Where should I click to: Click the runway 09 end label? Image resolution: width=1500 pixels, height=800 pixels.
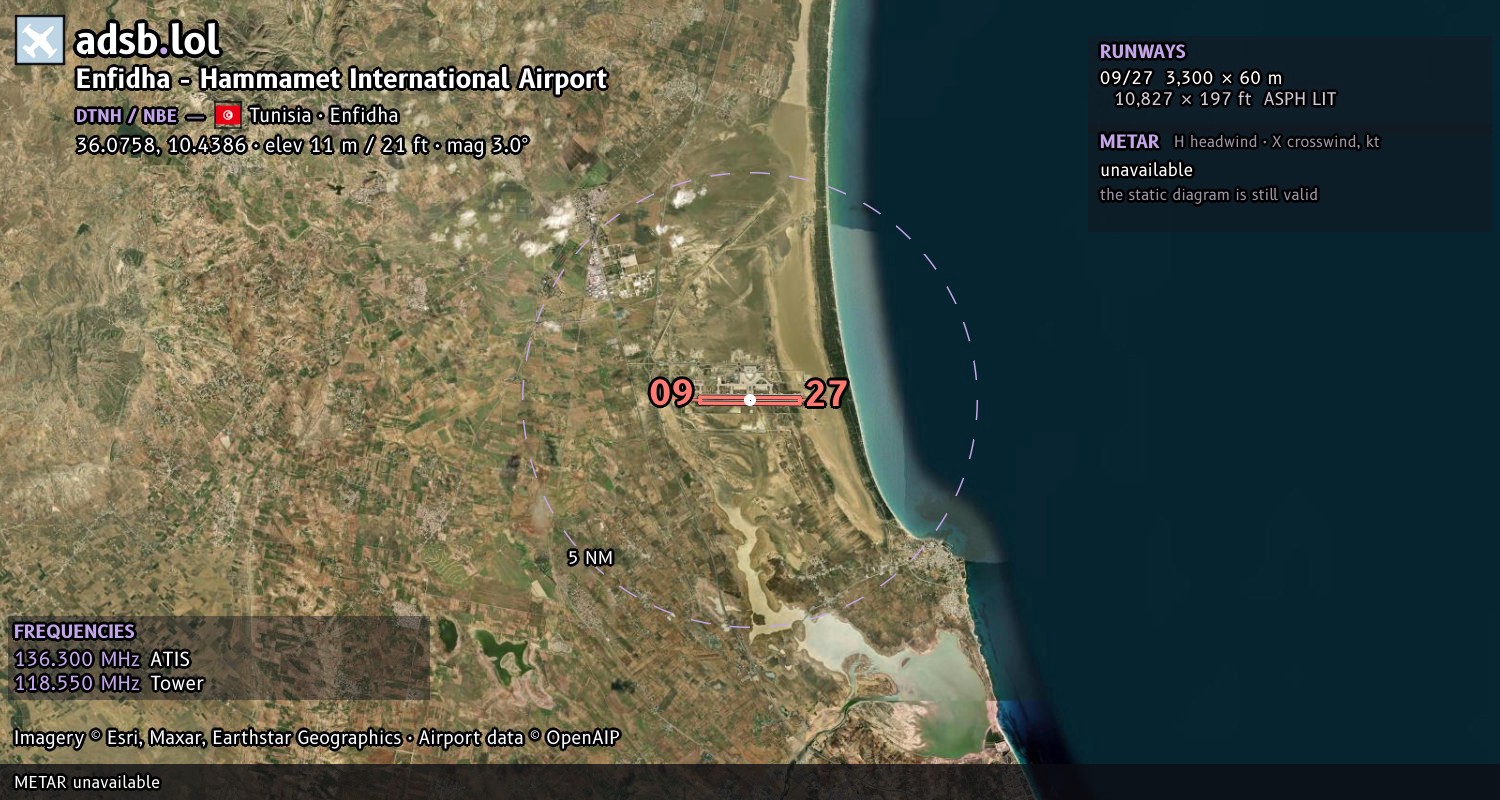tap(671, 393)
